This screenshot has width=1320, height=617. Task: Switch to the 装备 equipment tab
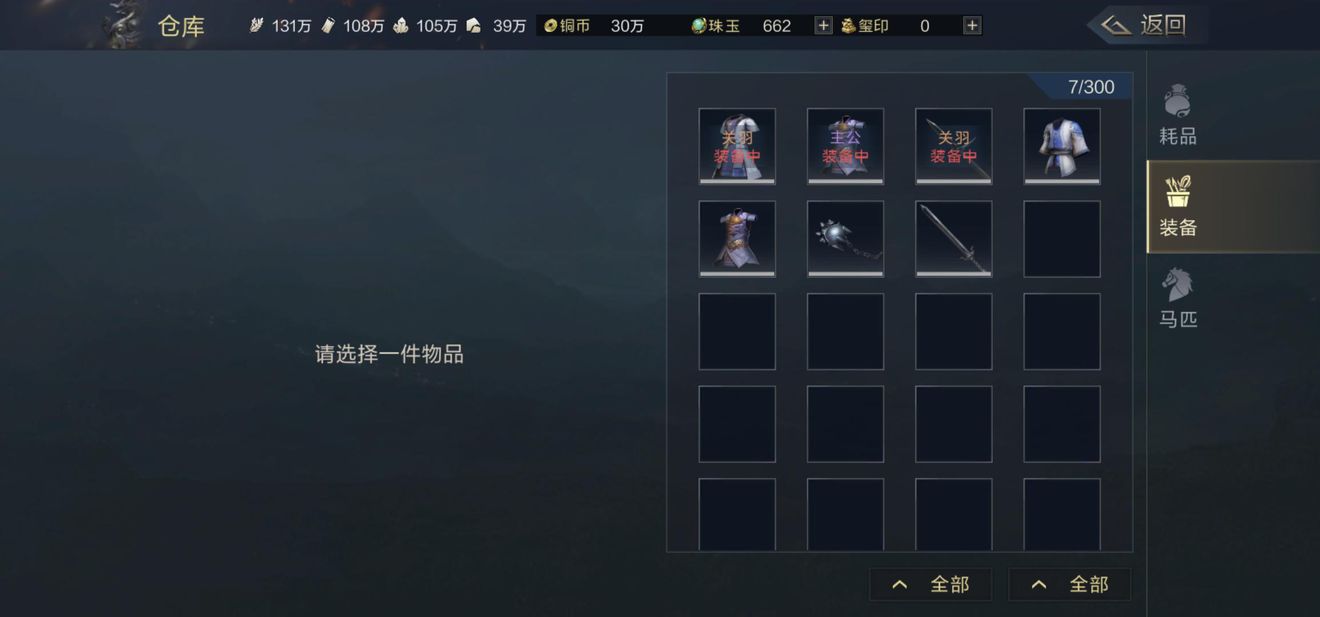[1178, 206]
